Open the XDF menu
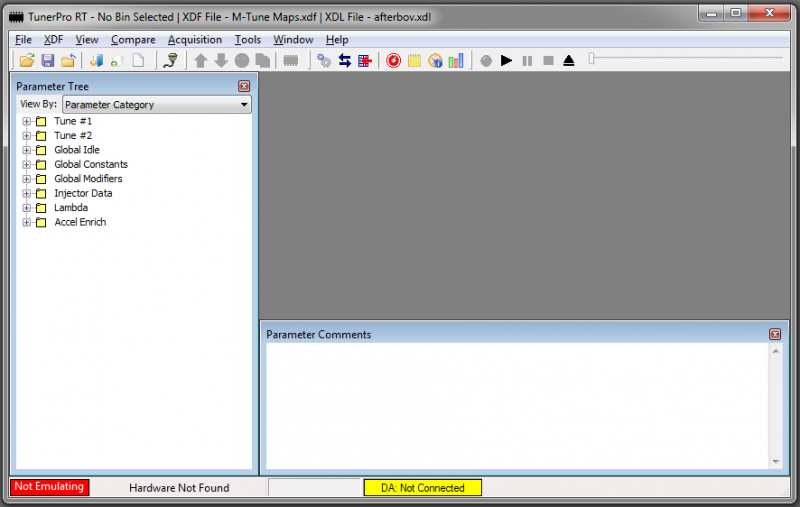Image resolution: width=800 pixels, height=507 pixels. (x=53, y=40)
